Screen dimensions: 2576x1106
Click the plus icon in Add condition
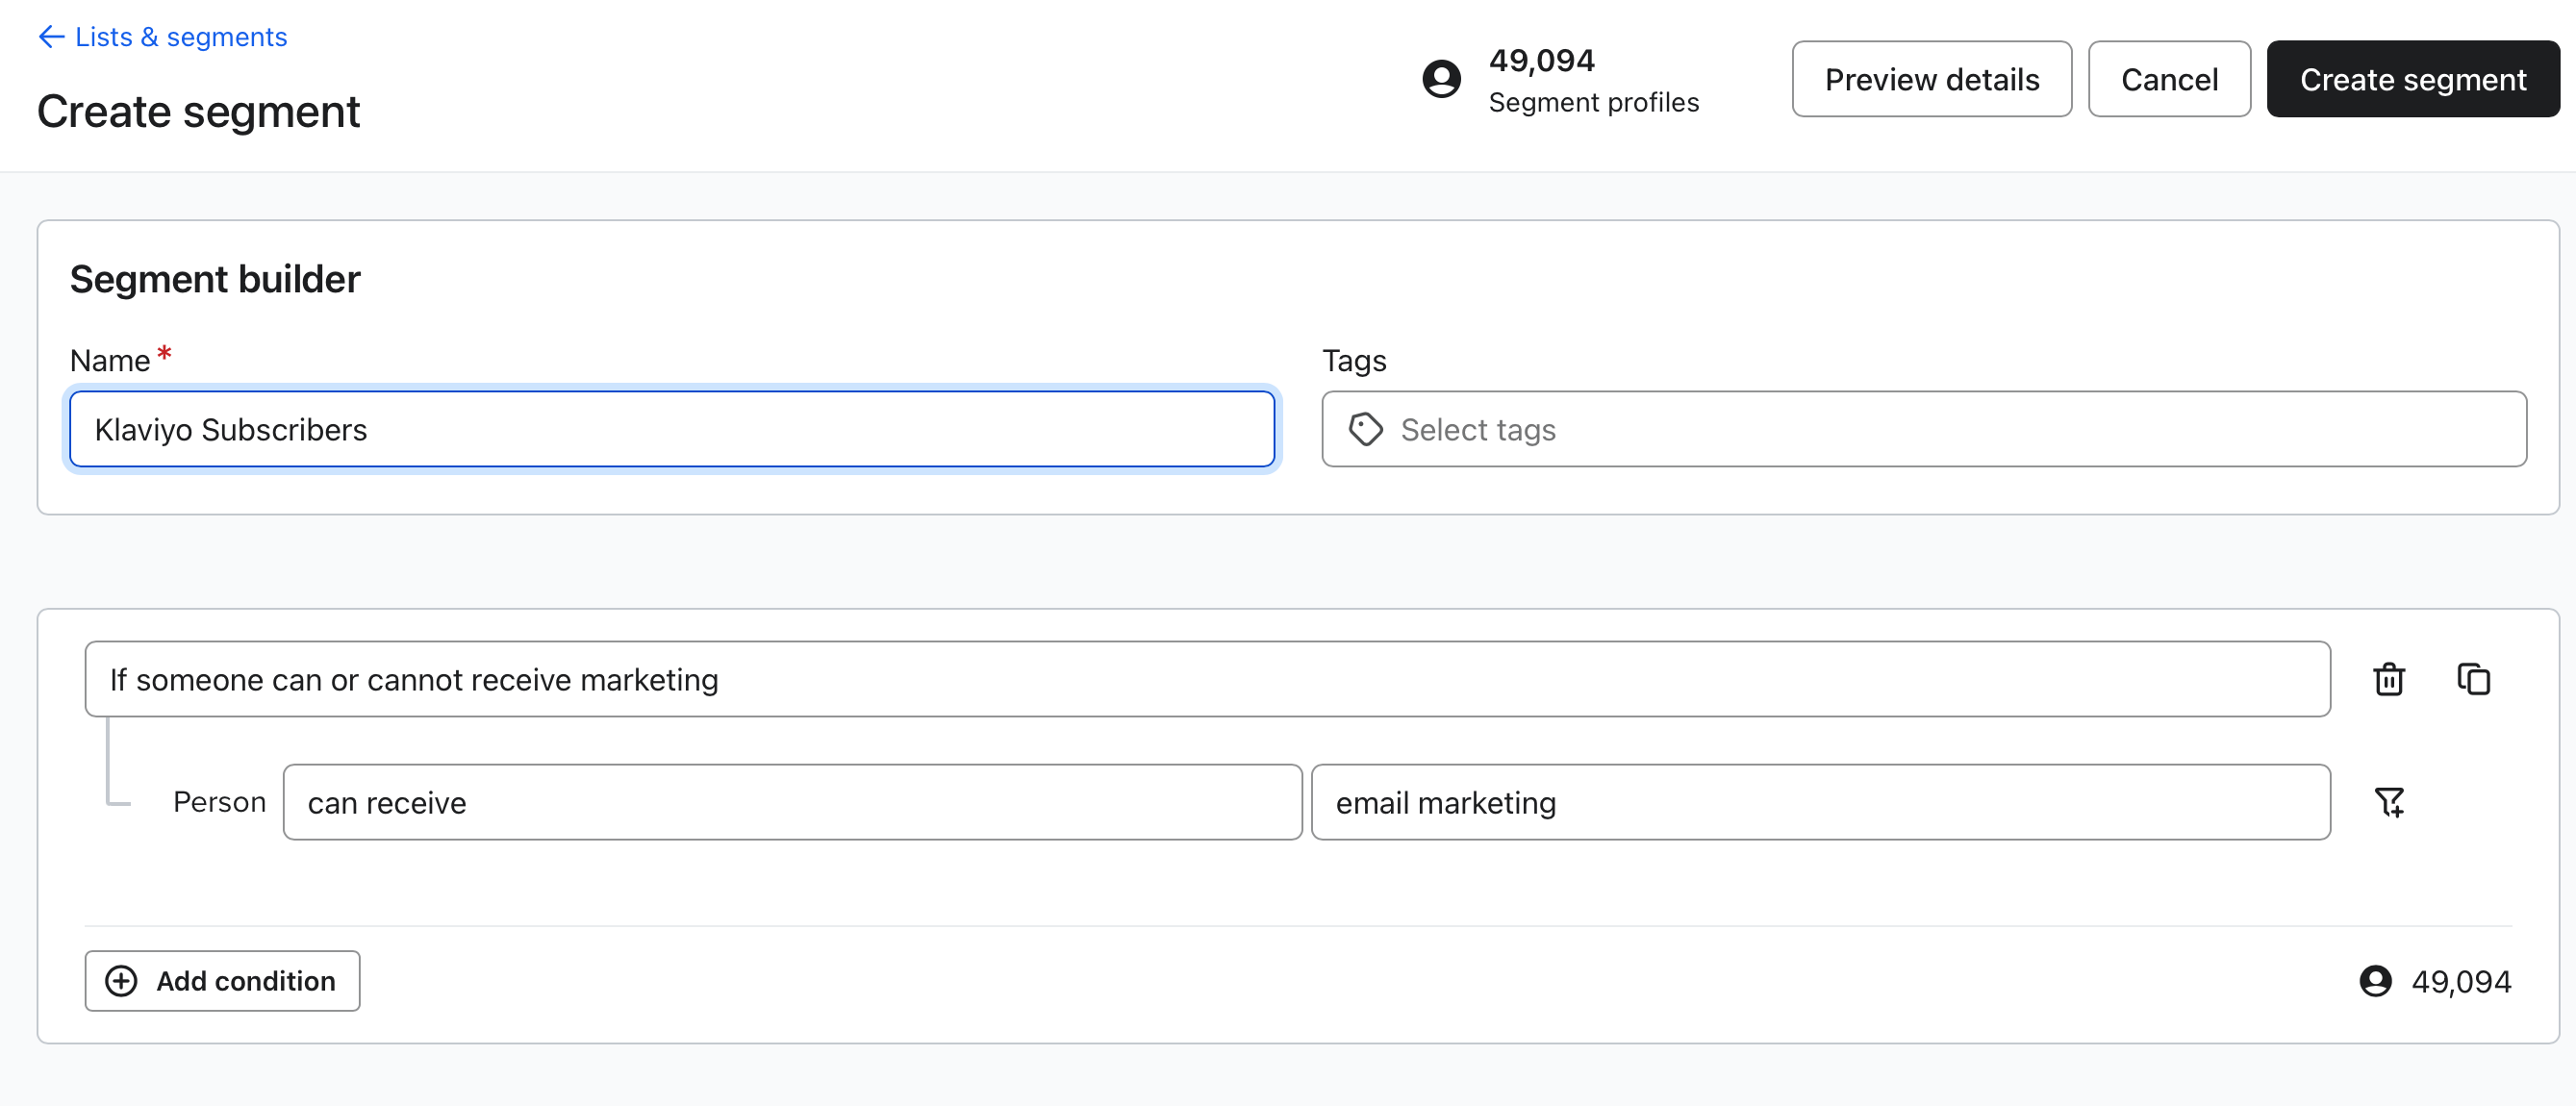[x=122, y=981]
